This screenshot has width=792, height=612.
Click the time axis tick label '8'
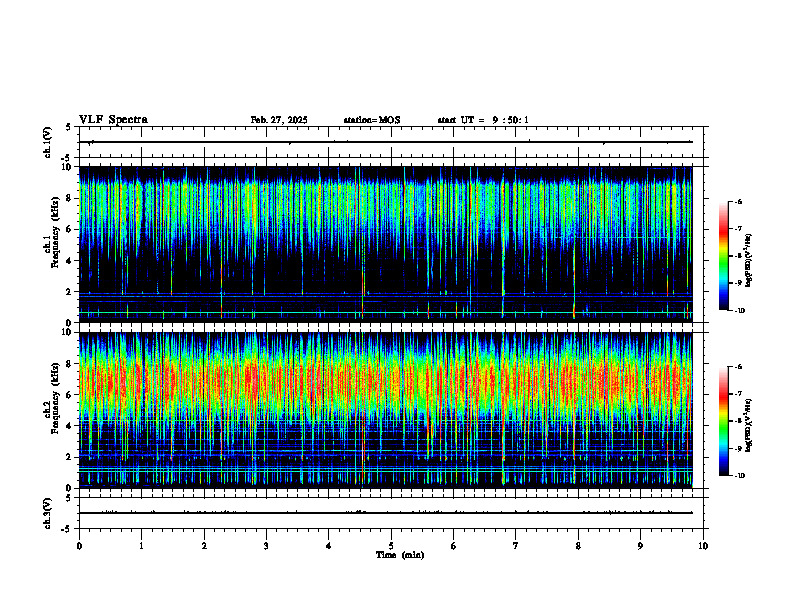click(x=578, y=546)
